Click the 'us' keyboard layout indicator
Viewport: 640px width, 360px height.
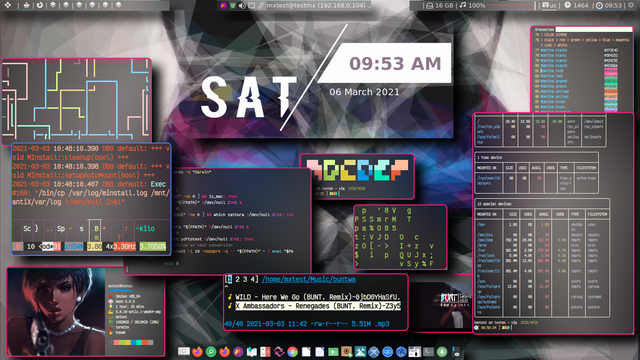(549, 6)
